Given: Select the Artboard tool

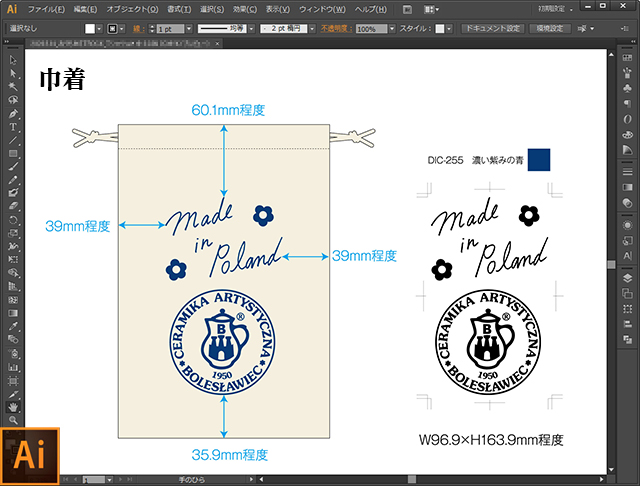Looking at the screenshot, I should click(x=13, y=381).
